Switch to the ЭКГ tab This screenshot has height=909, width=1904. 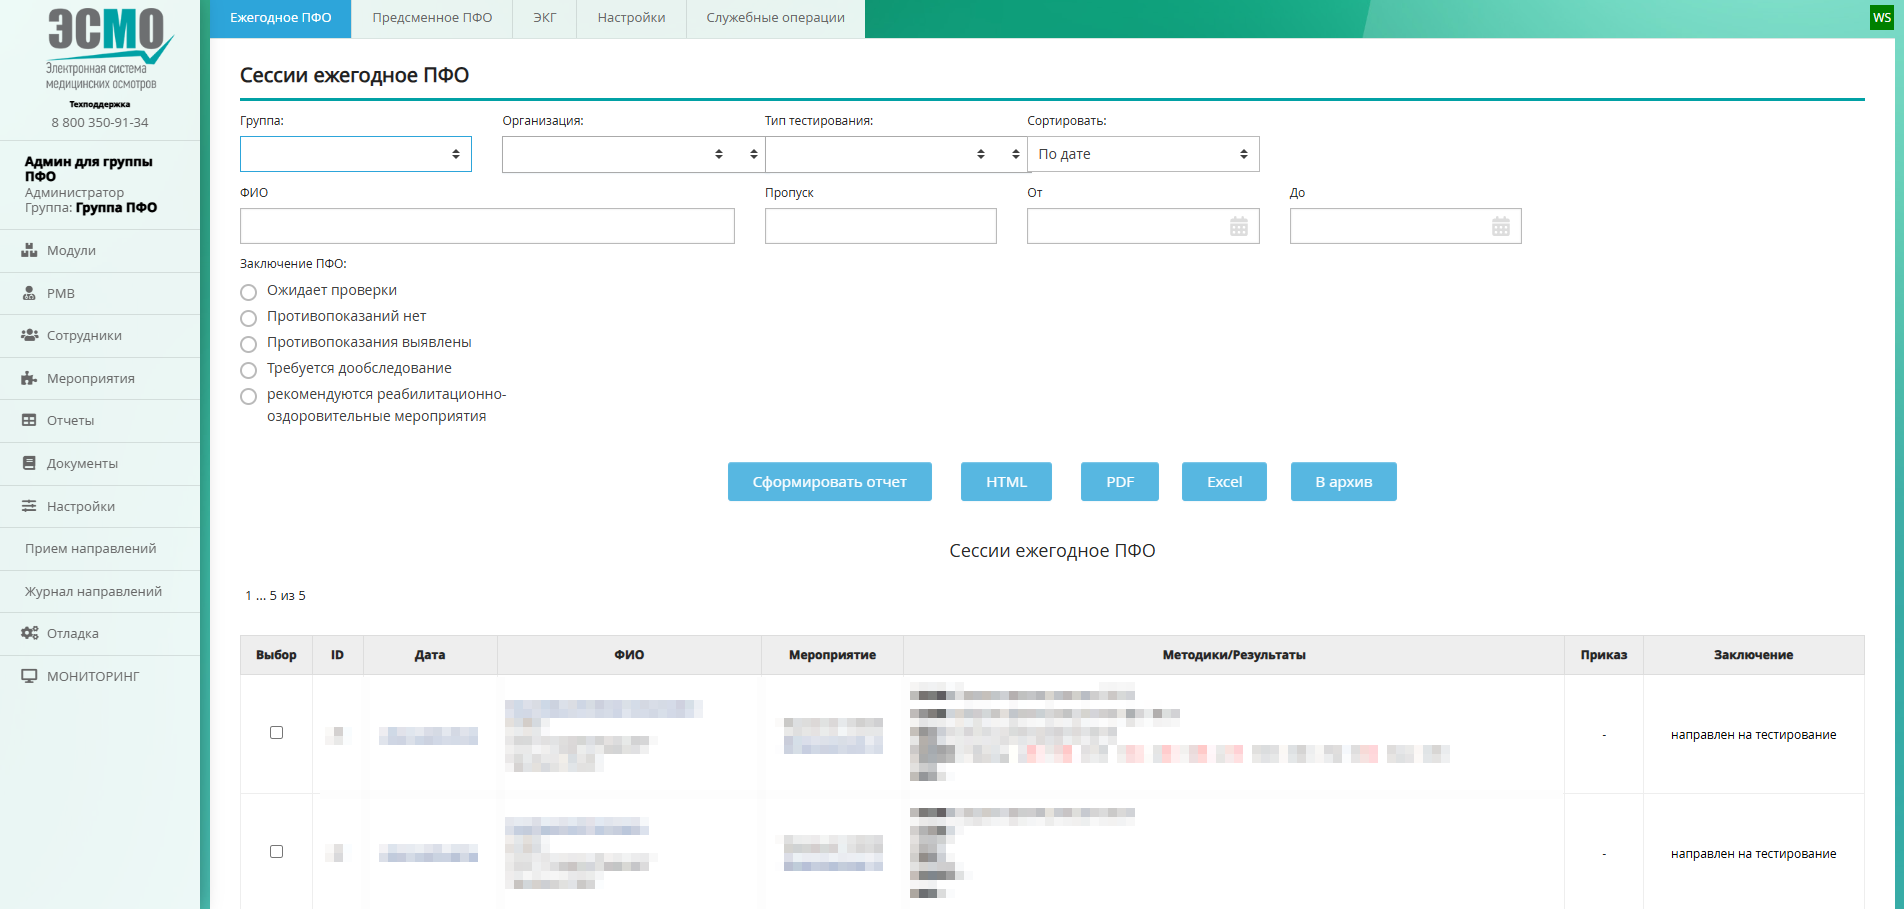(545, 18)
